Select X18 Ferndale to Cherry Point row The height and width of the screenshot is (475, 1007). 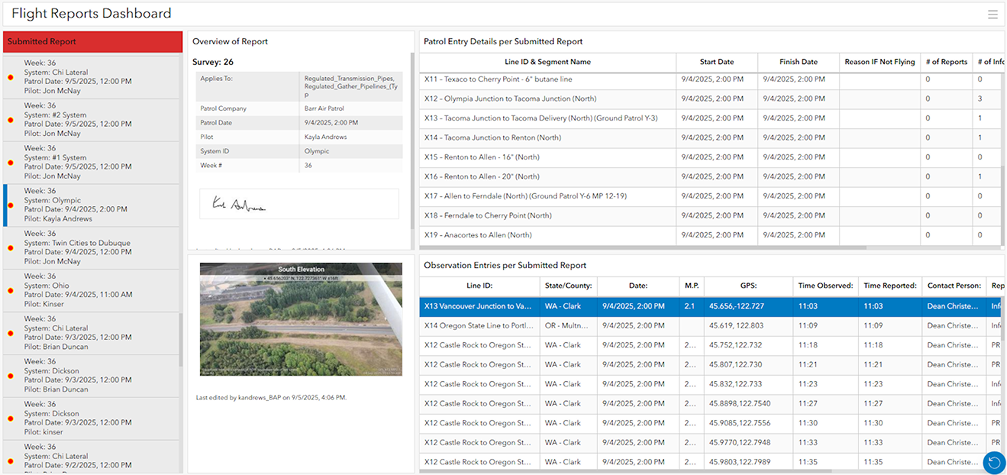click(709, 216)
